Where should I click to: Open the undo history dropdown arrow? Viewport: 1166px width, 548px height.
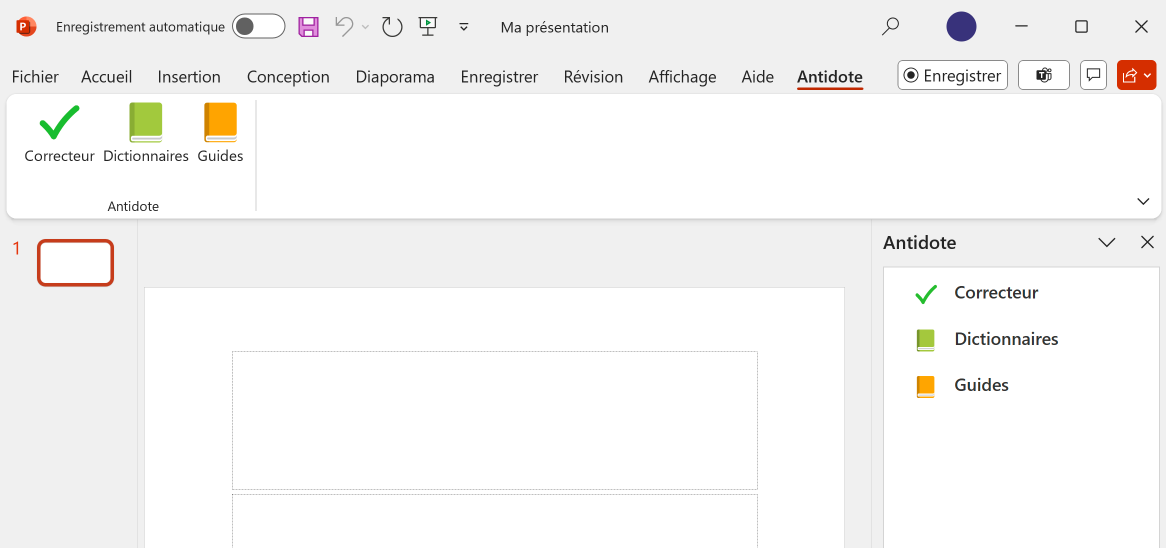tap(365, 27)
